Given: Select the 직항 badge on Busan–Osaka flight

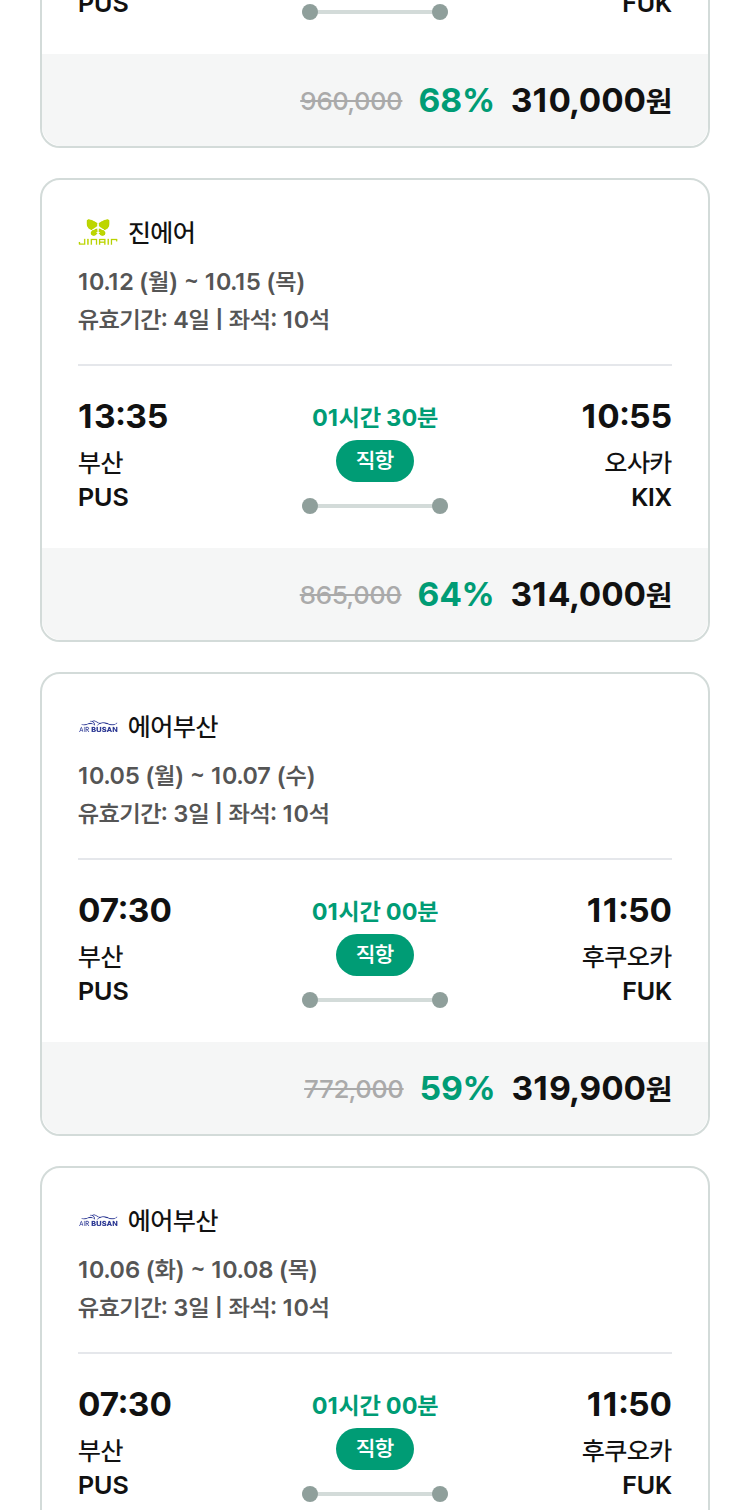Looking at the screenshot, I should point(375,461).
